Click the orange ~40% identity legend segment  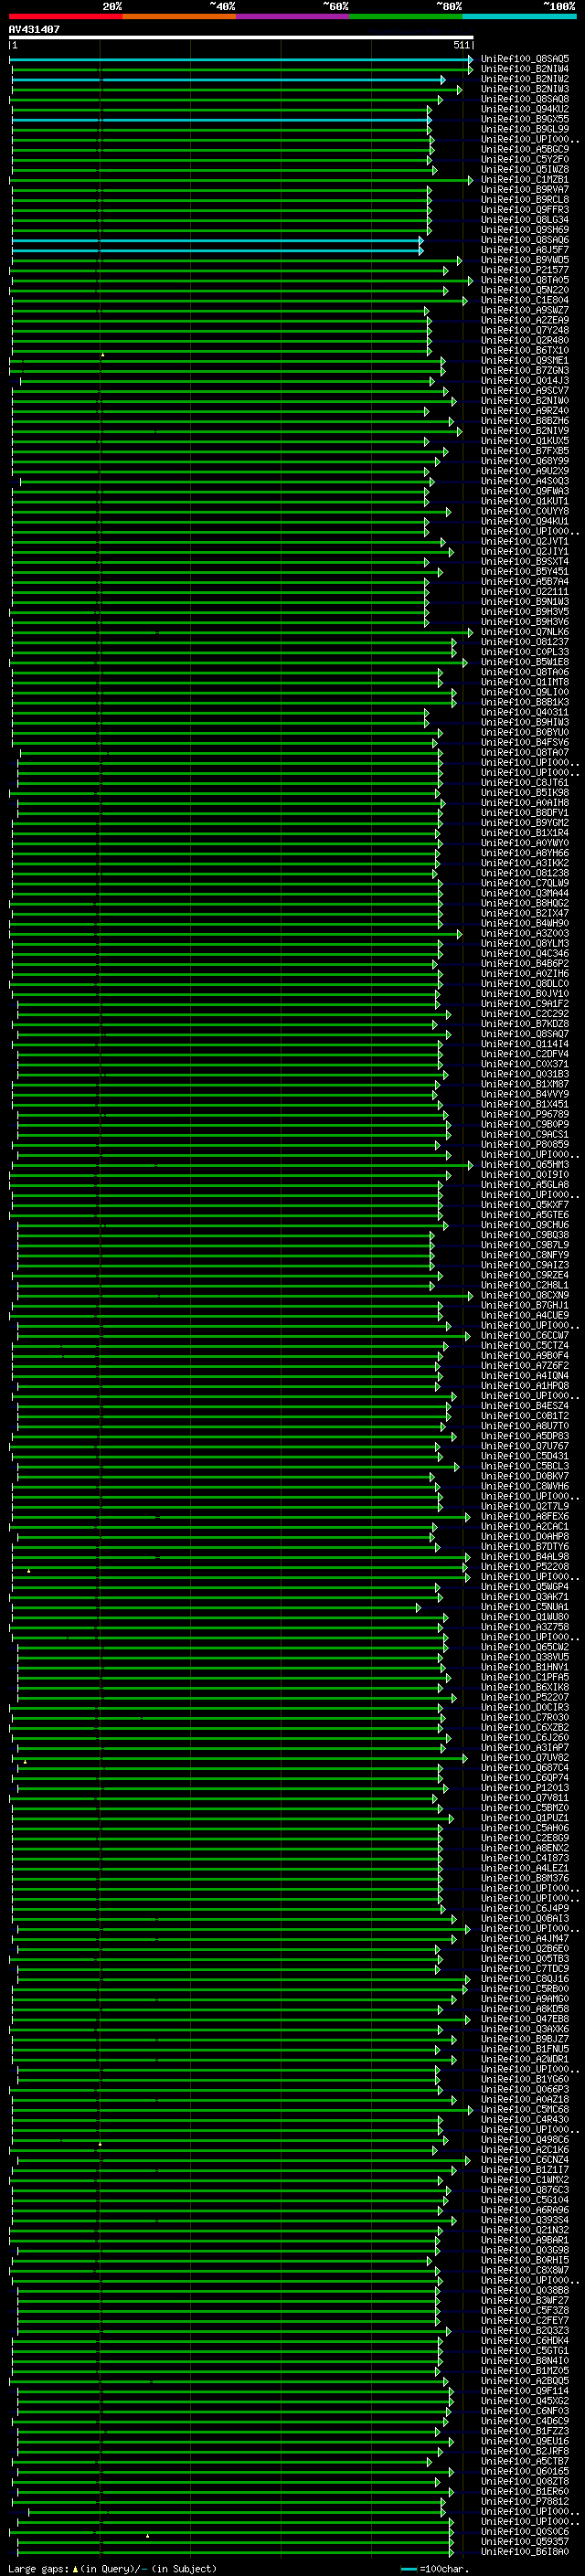point(179,16)
